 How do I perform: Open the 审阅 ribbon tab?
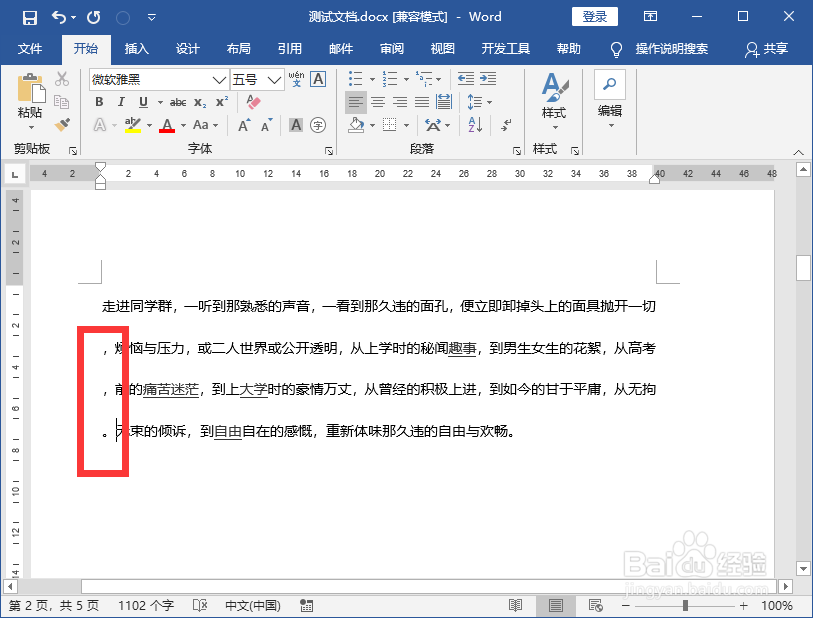click(x=392, y=47)
